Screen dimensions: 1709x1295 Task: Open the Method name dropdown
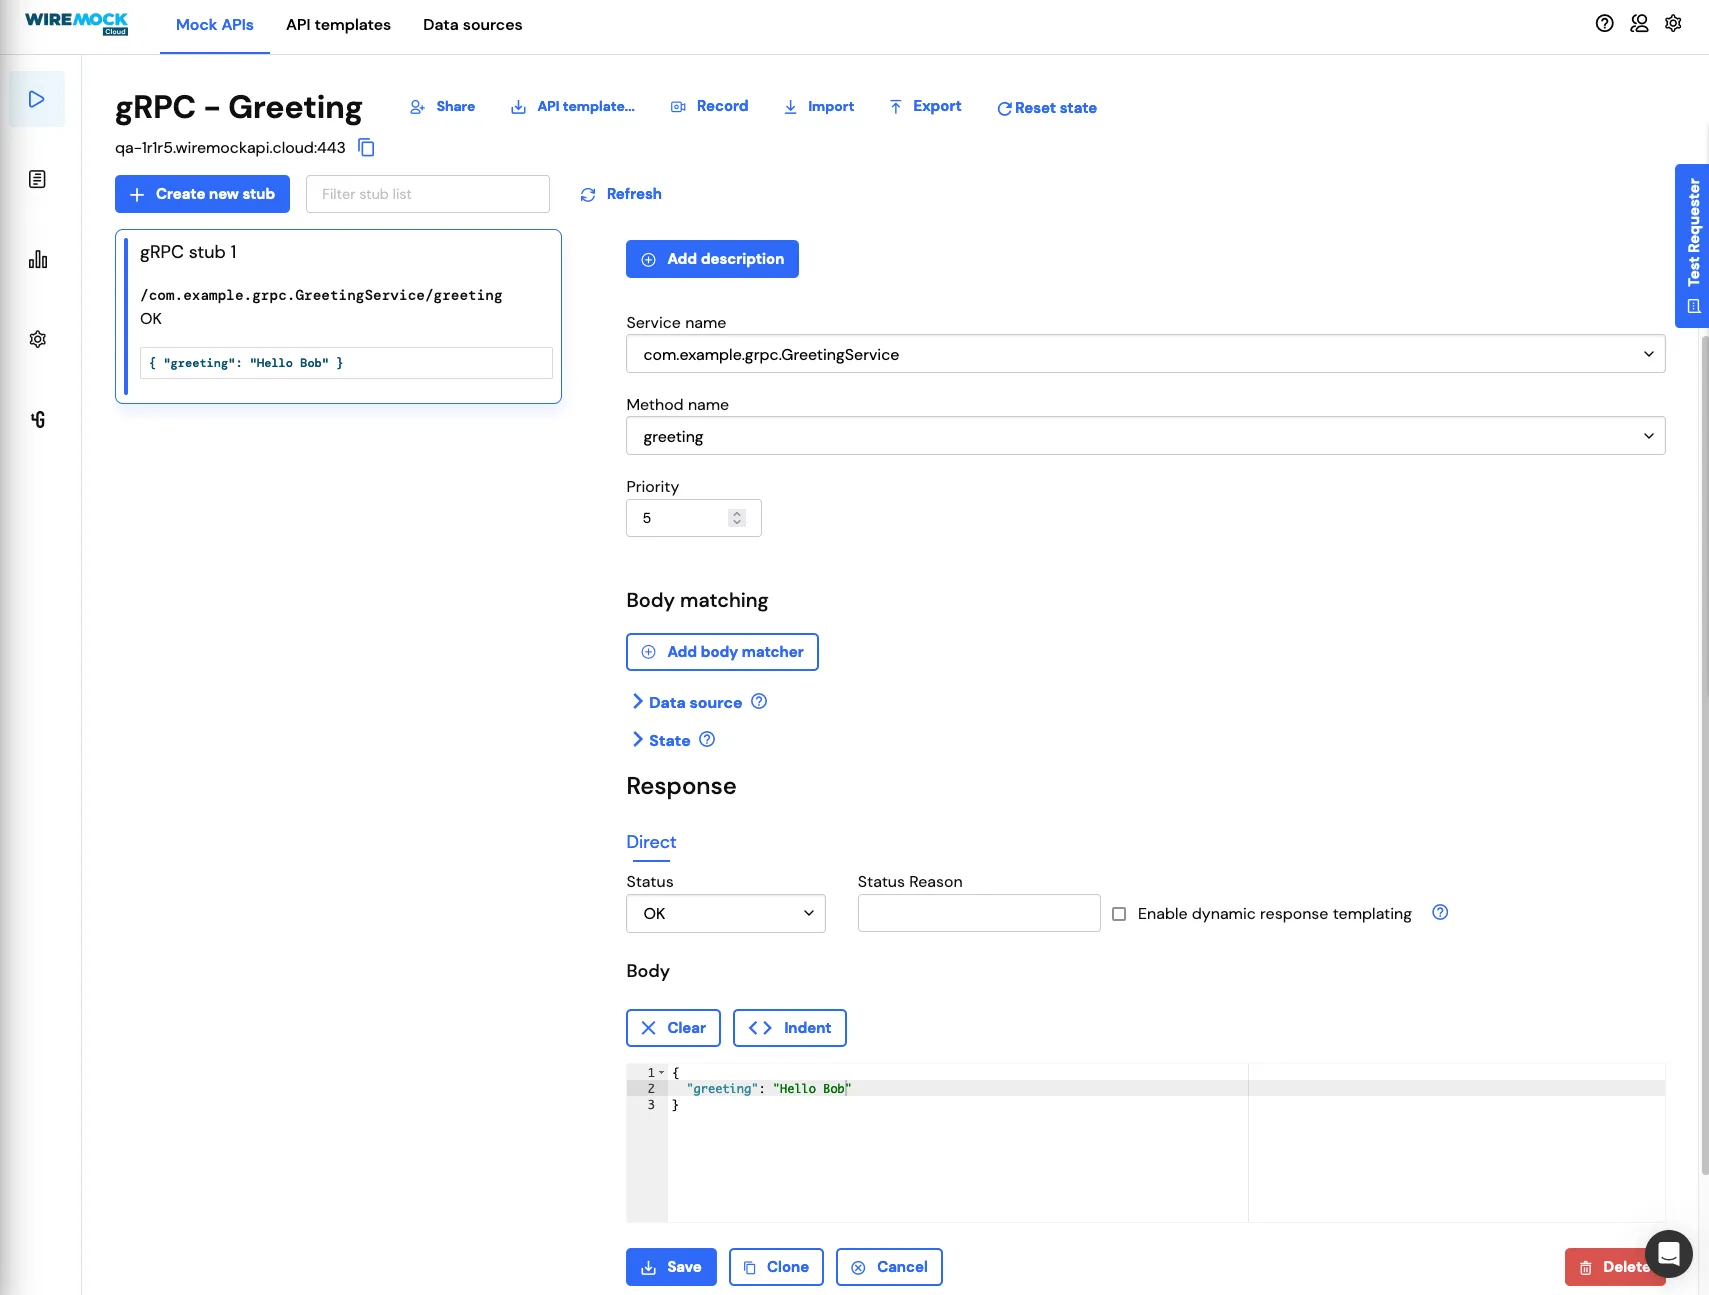tap(1145, 436)
